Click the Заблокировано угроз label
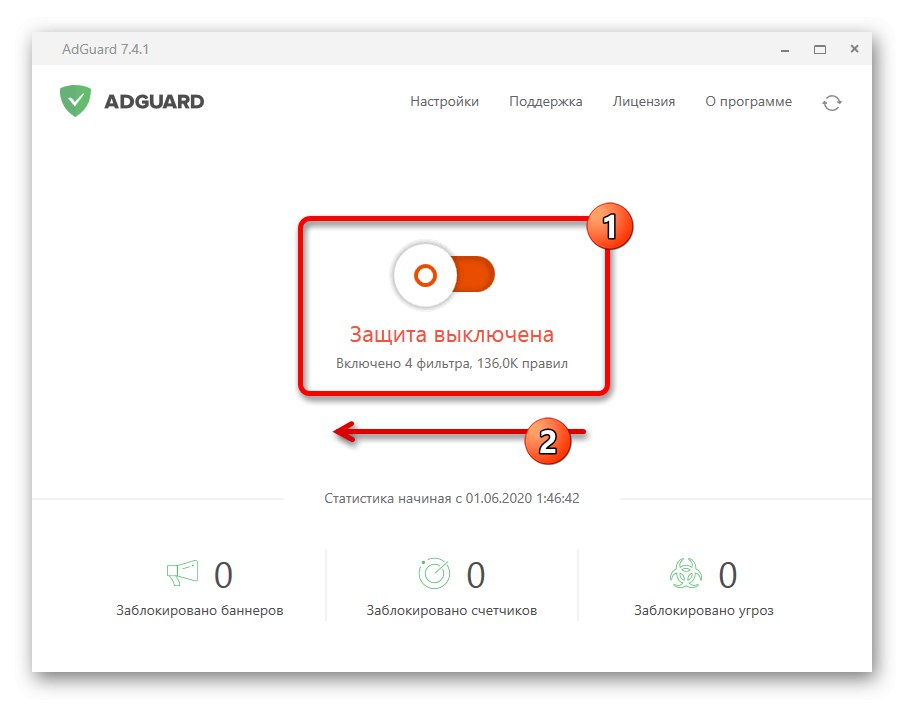The height and width of the screenshot is (704, 904). pyautogui.click(x=704, y=610)
